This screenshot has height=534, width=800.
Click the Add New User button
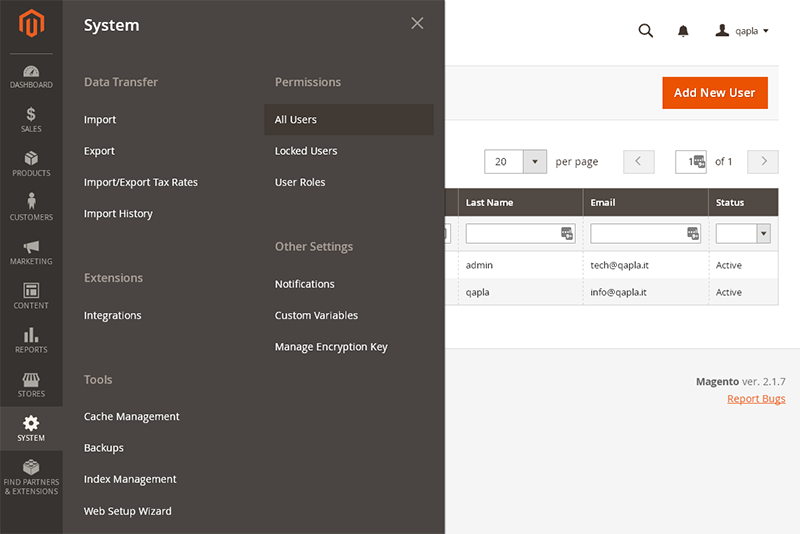714,93
